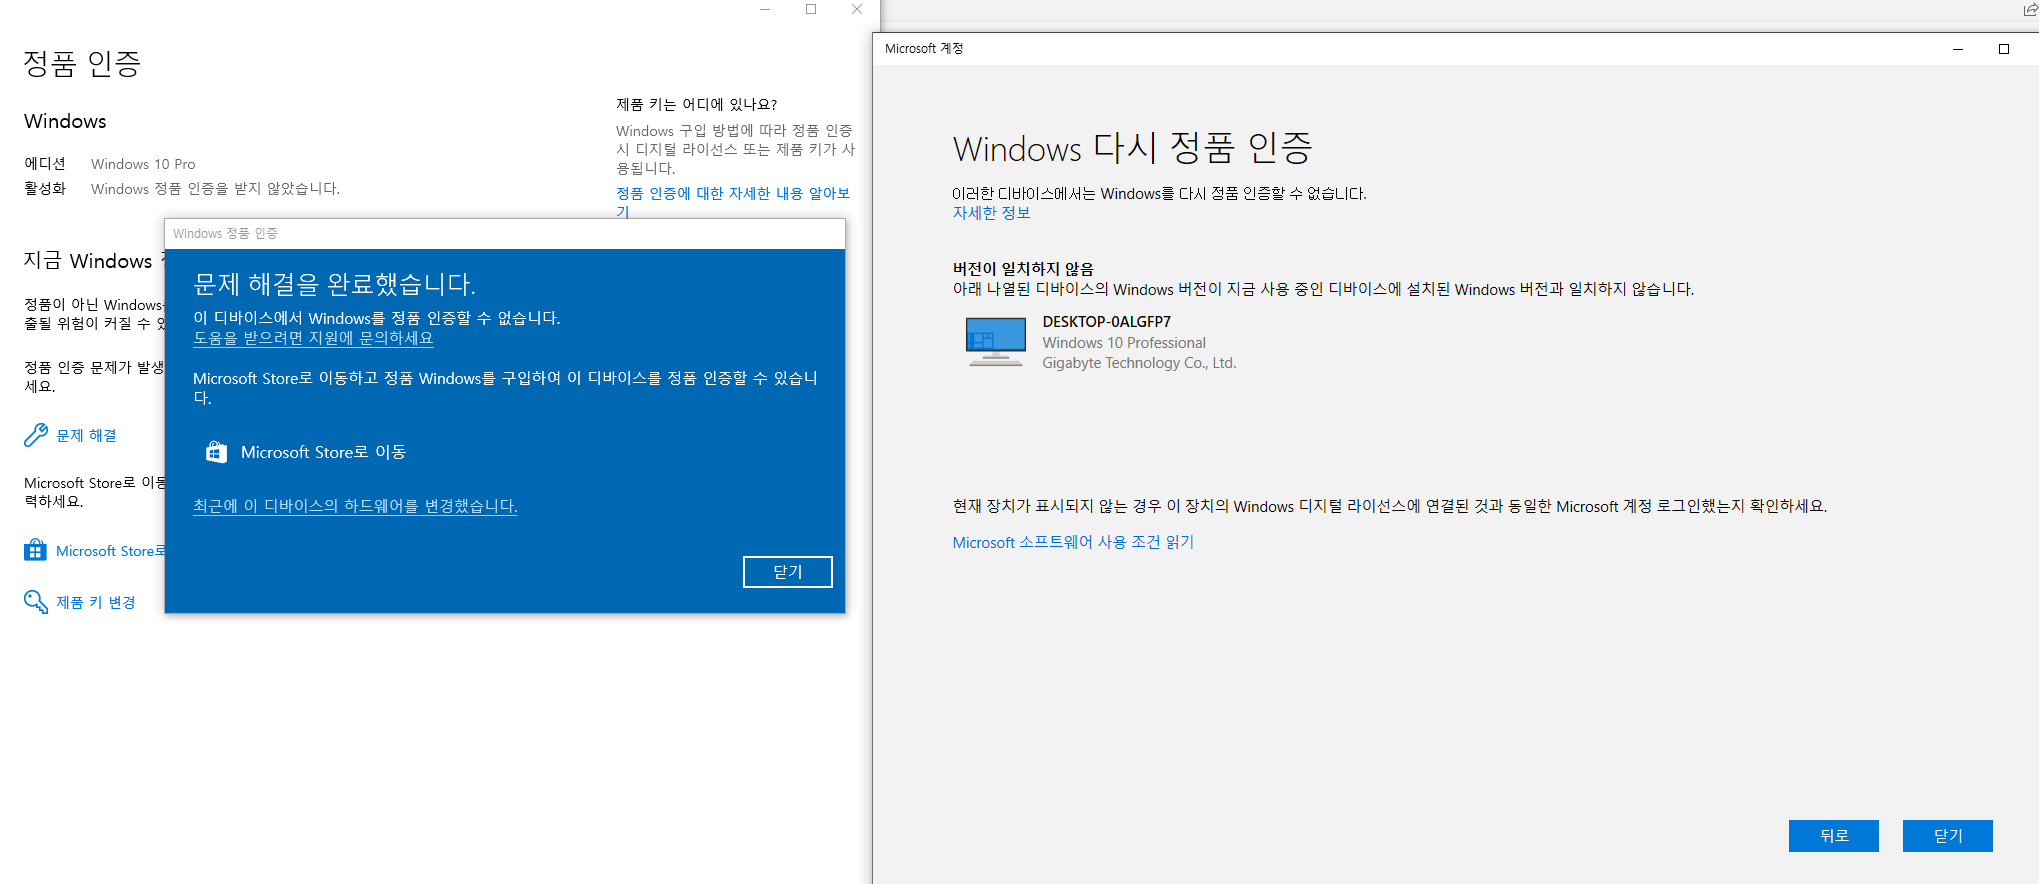Image resolution: width=2039 pixels, height=884 pixels.
Task: Click the share icon at top right corner
Action: click(x=2030, y=10)
